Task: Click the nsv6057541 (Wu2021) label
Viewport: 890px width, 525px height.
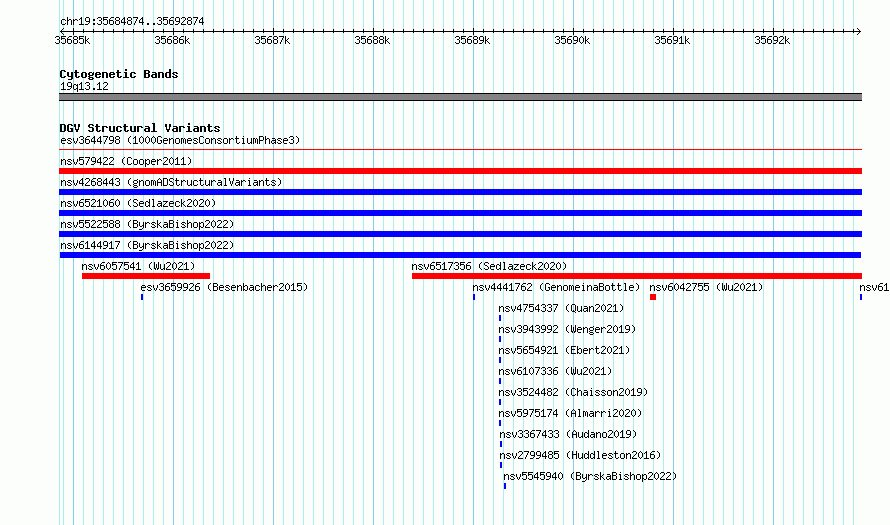Action: [x=138, y=266]
